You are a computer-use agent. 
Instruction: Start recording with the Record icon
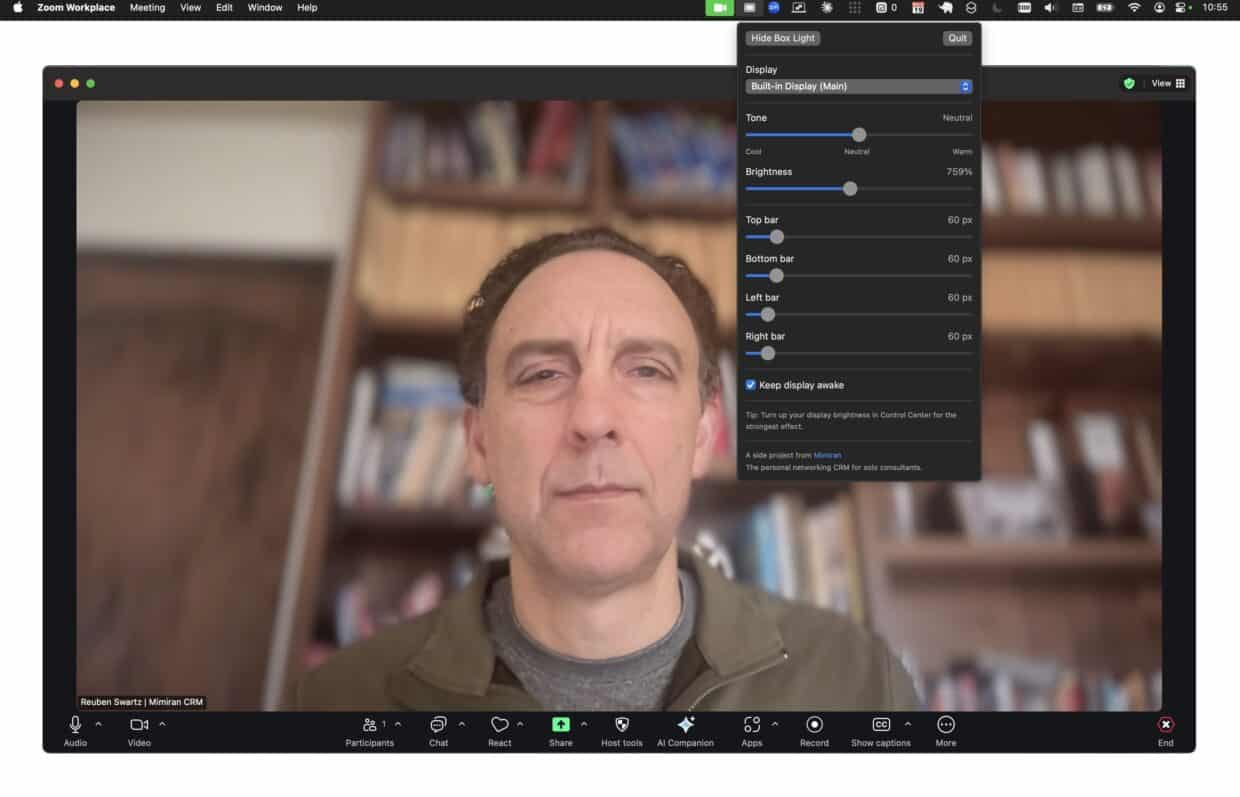click(814, 725)
